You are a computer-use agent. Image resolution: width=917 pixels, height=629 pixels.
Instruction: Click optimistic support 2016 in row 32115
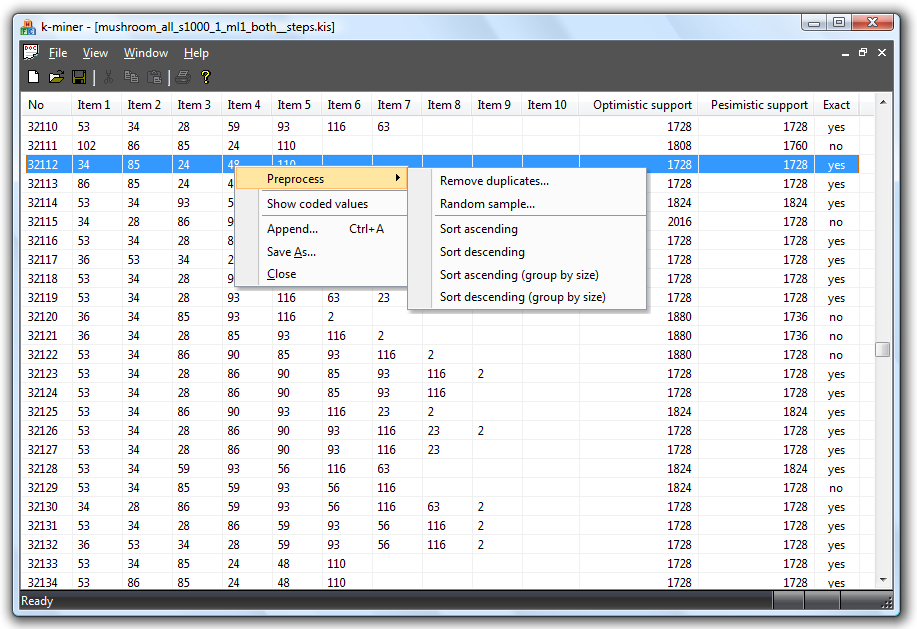[x=679, y=222]
